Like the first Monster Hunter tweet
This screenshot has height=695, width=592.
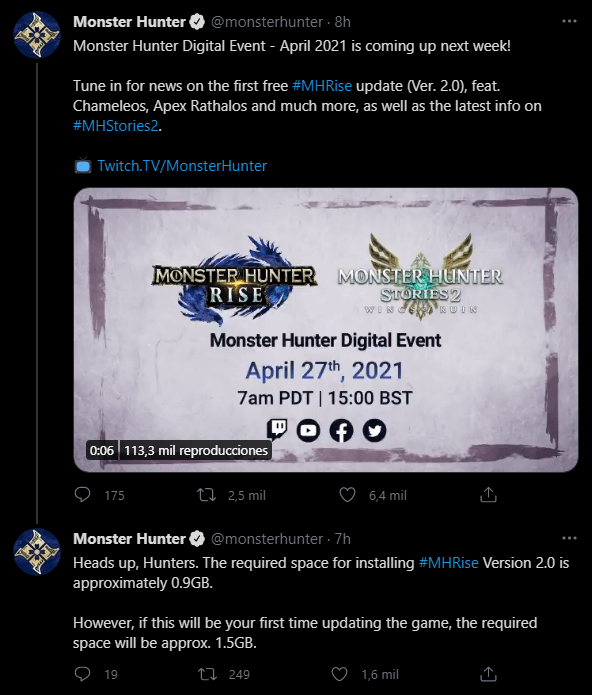[347, 495]
